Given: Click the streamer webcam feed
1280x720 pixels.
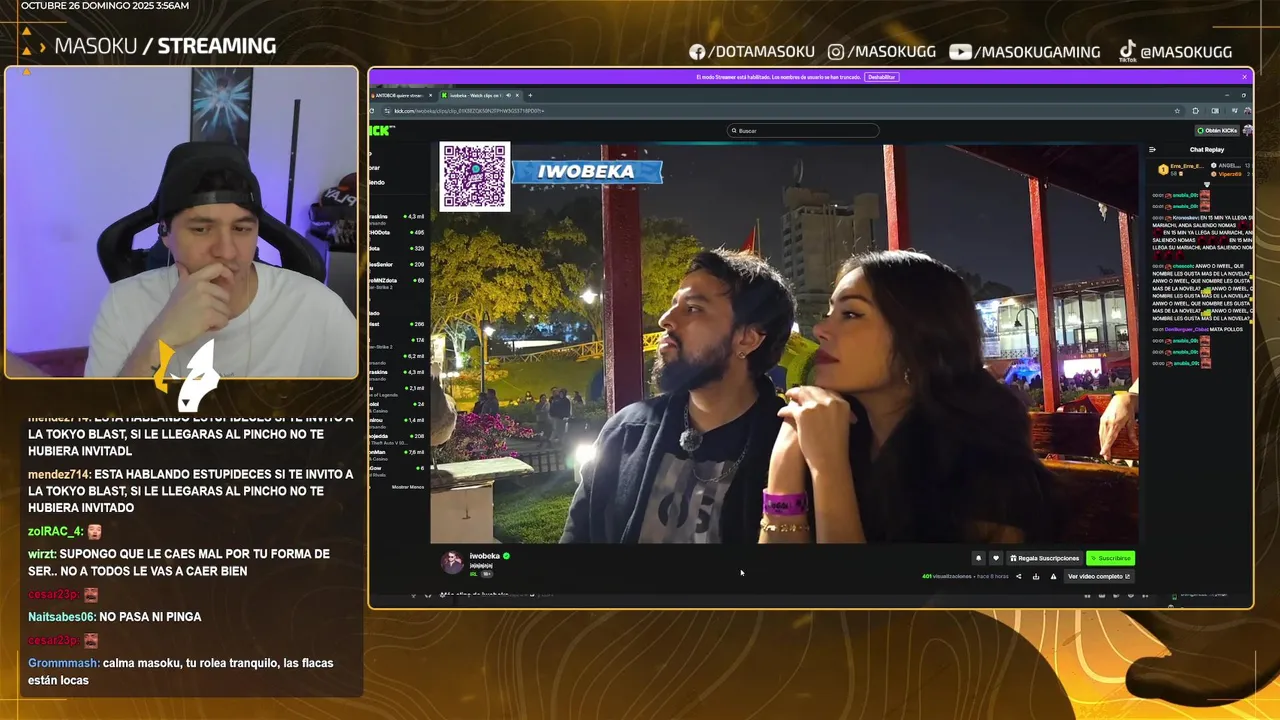Looking at the screenshot, I should pyautogui.click(x=182, y=223).
